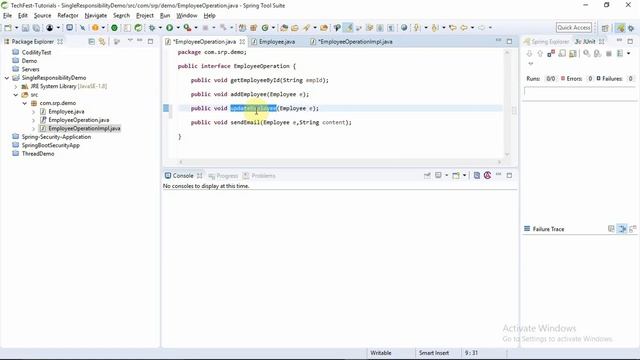Click the green Spring relaunch icon
The width and height of the screenshot is (640, 360).
(138, 28)
